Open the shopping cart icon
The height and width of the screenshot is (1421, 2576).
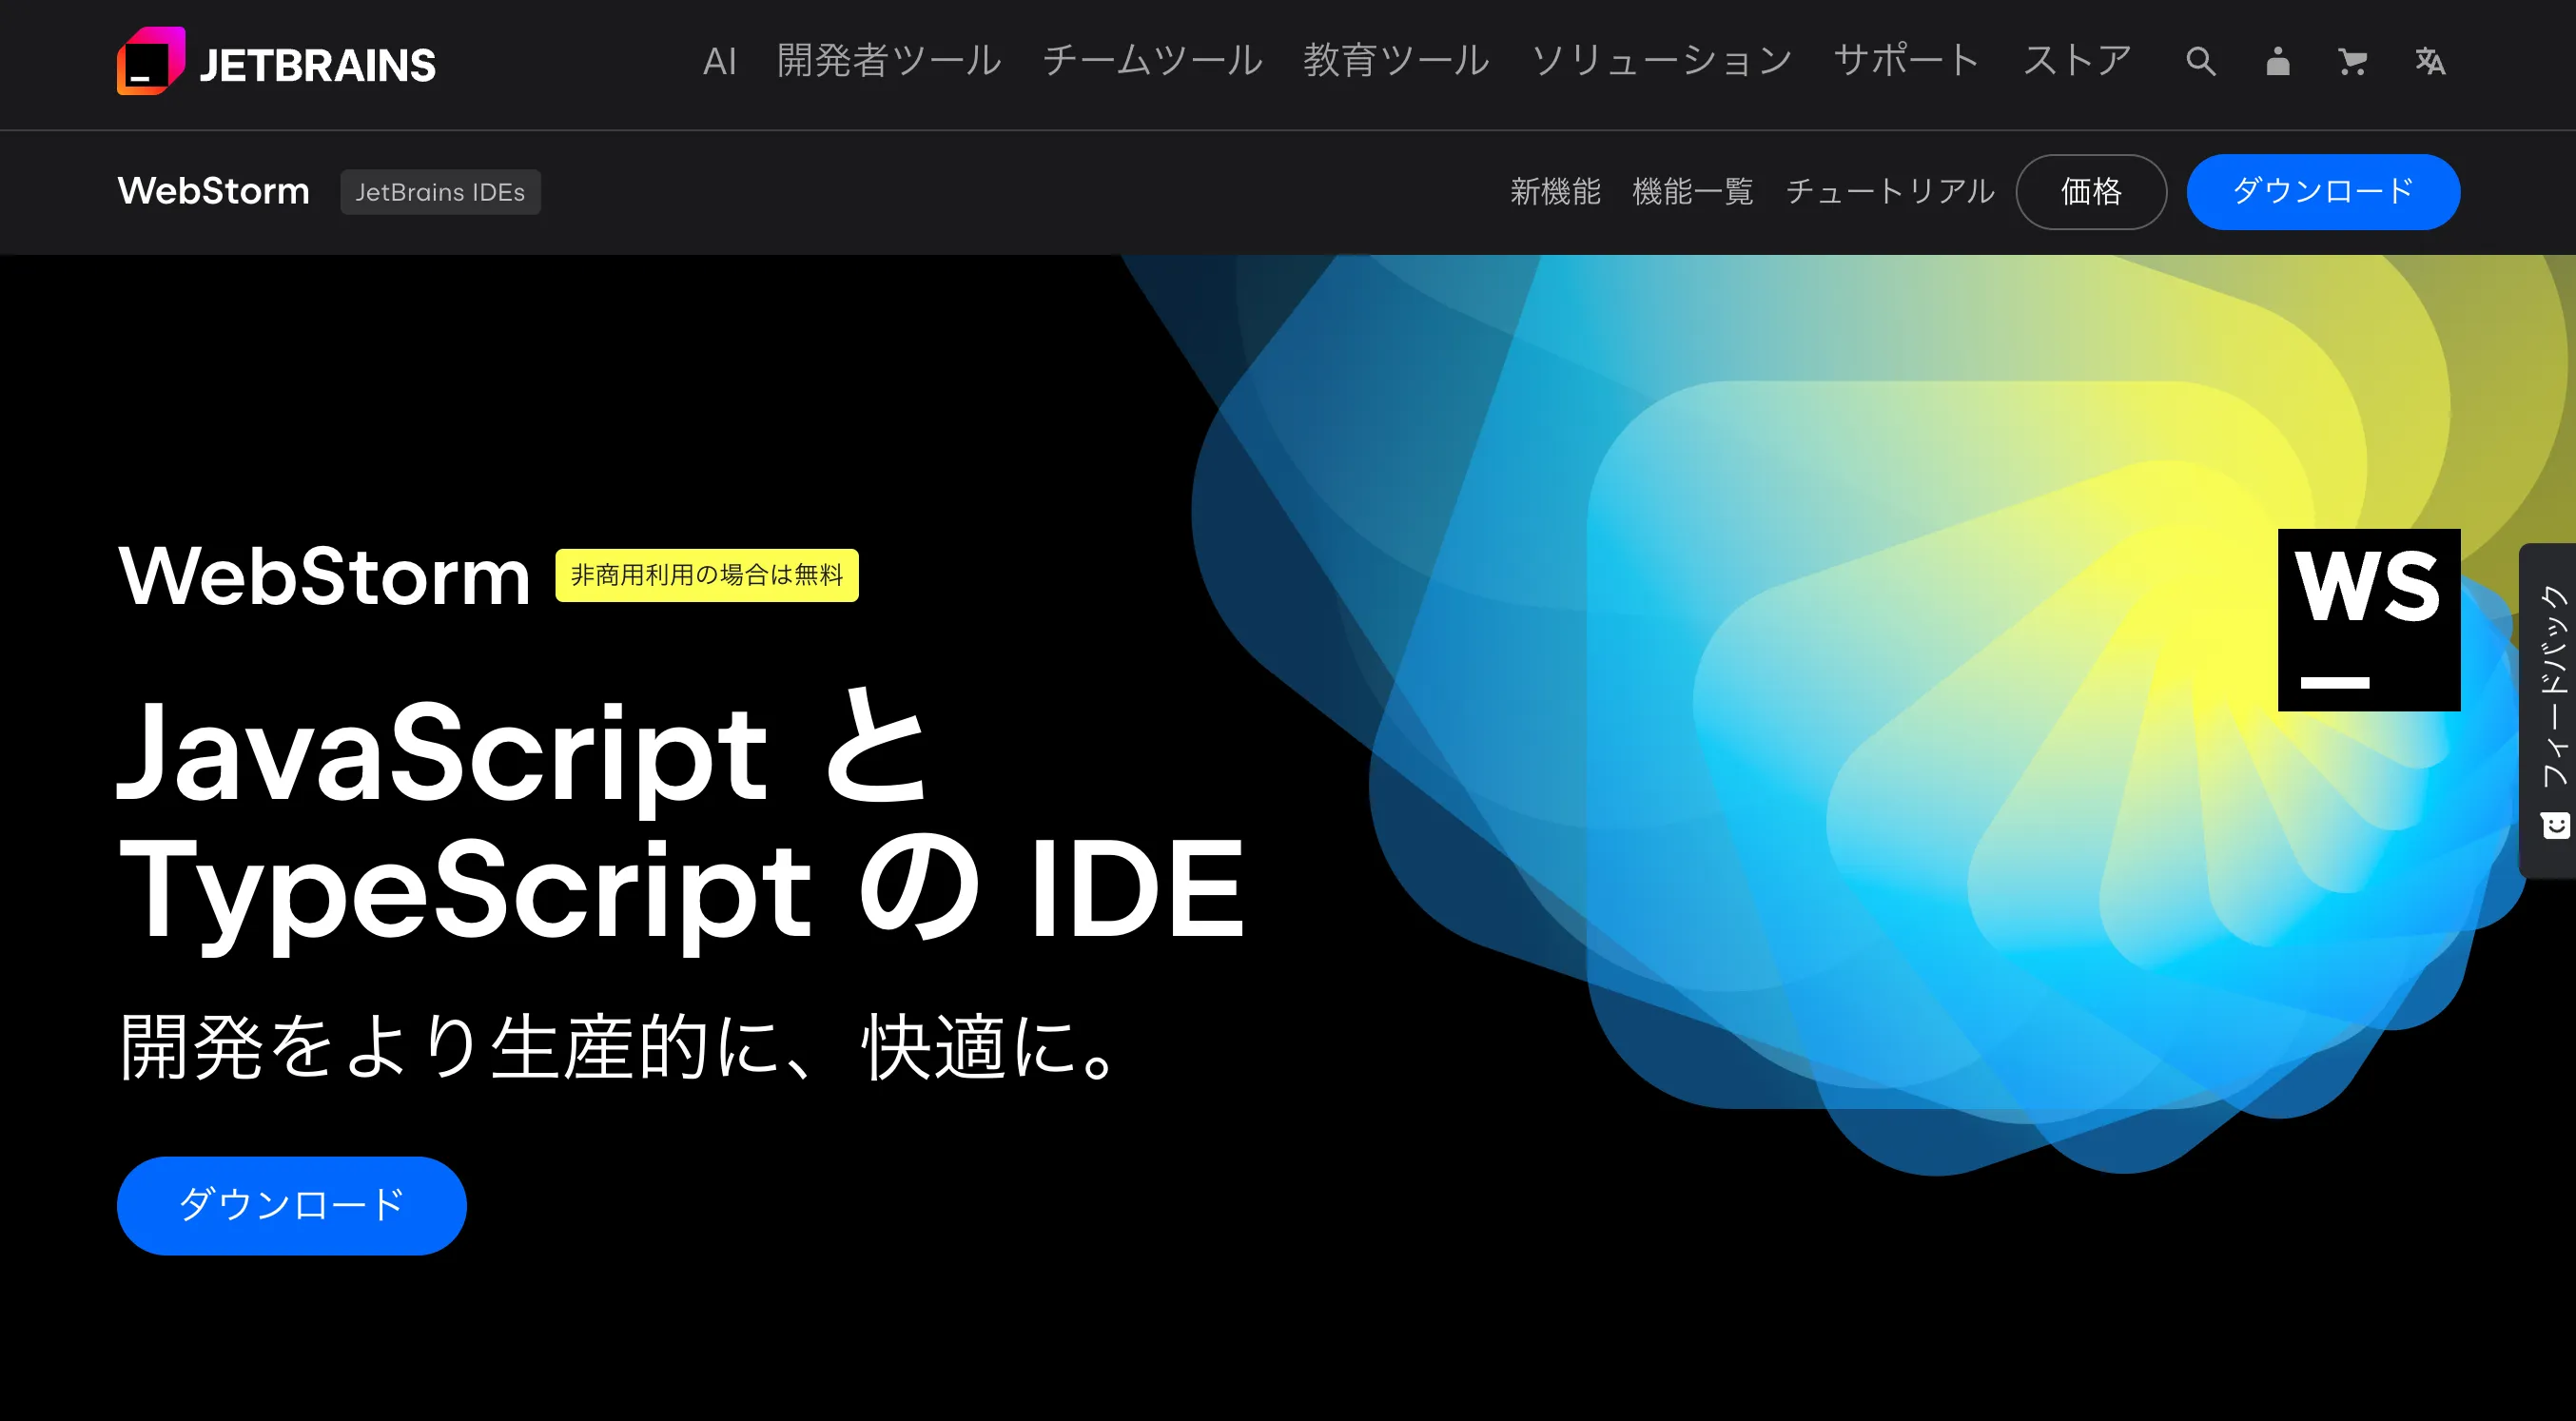click(x=2352, y=62)
